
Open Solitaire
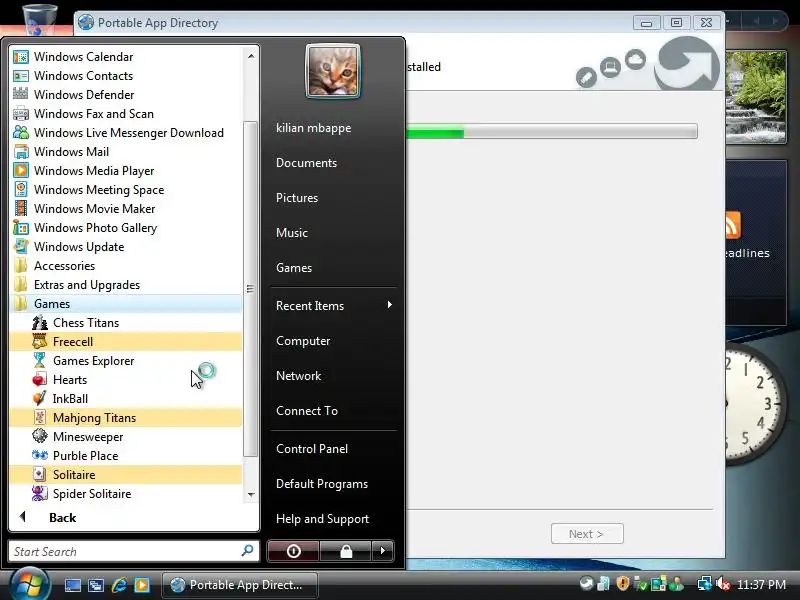126,474
